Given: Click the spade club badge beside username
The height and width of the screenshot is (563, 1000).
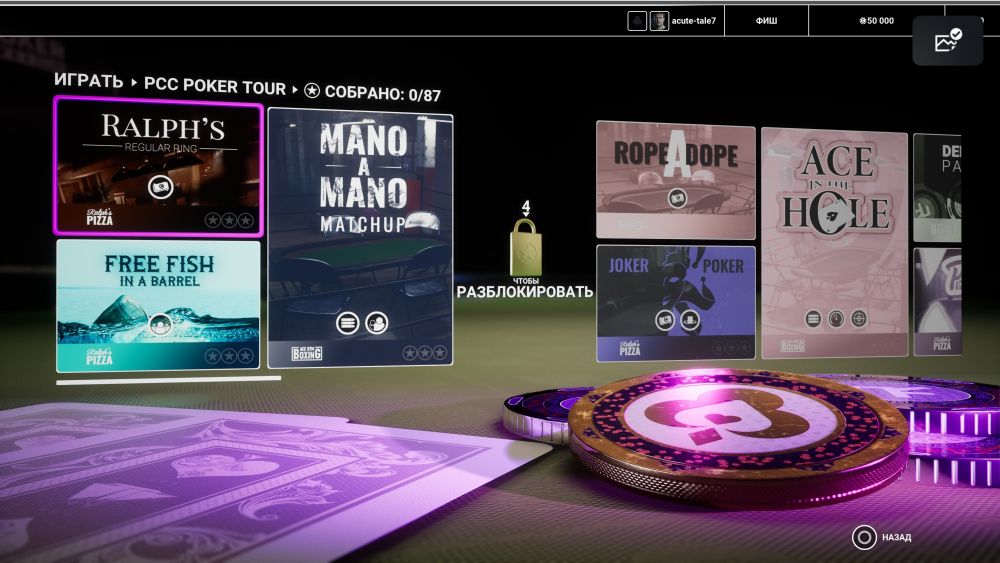Looking at the screenshot, I should (637, 21).
